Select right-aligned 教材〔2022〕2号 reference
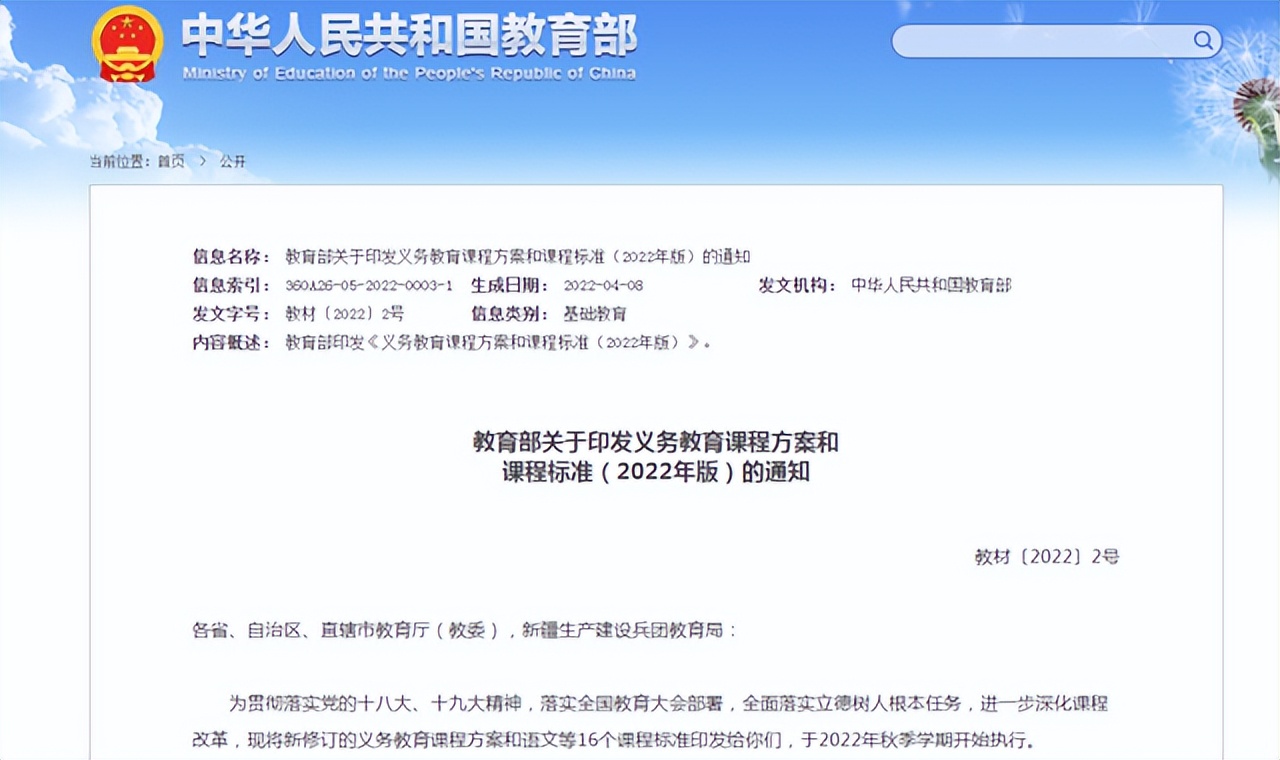This screenshot has height=760, width=1280. point(1047,557)
